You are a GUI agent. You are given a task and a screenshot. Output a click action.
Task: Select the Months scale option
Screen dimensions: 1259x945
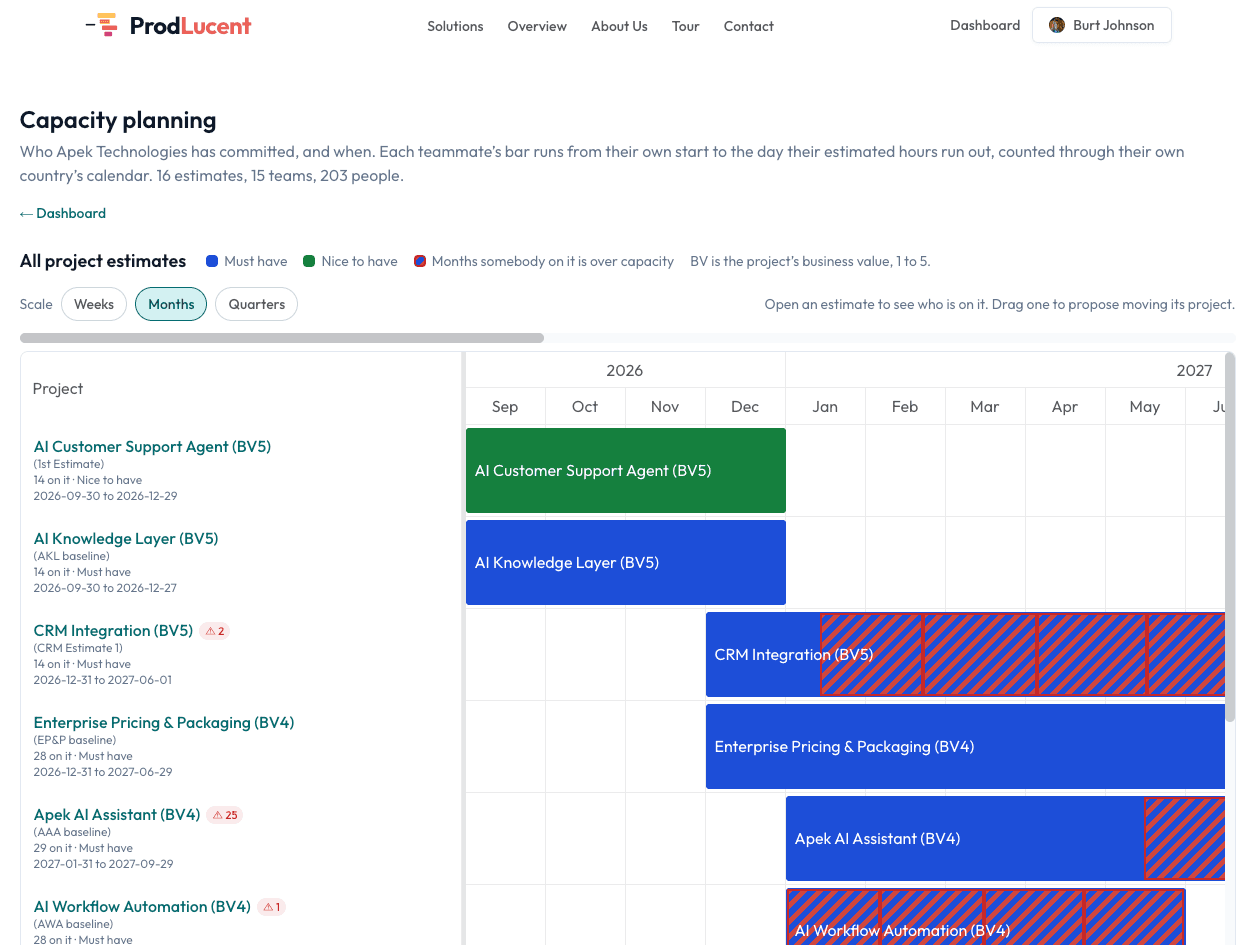(171, 304)
